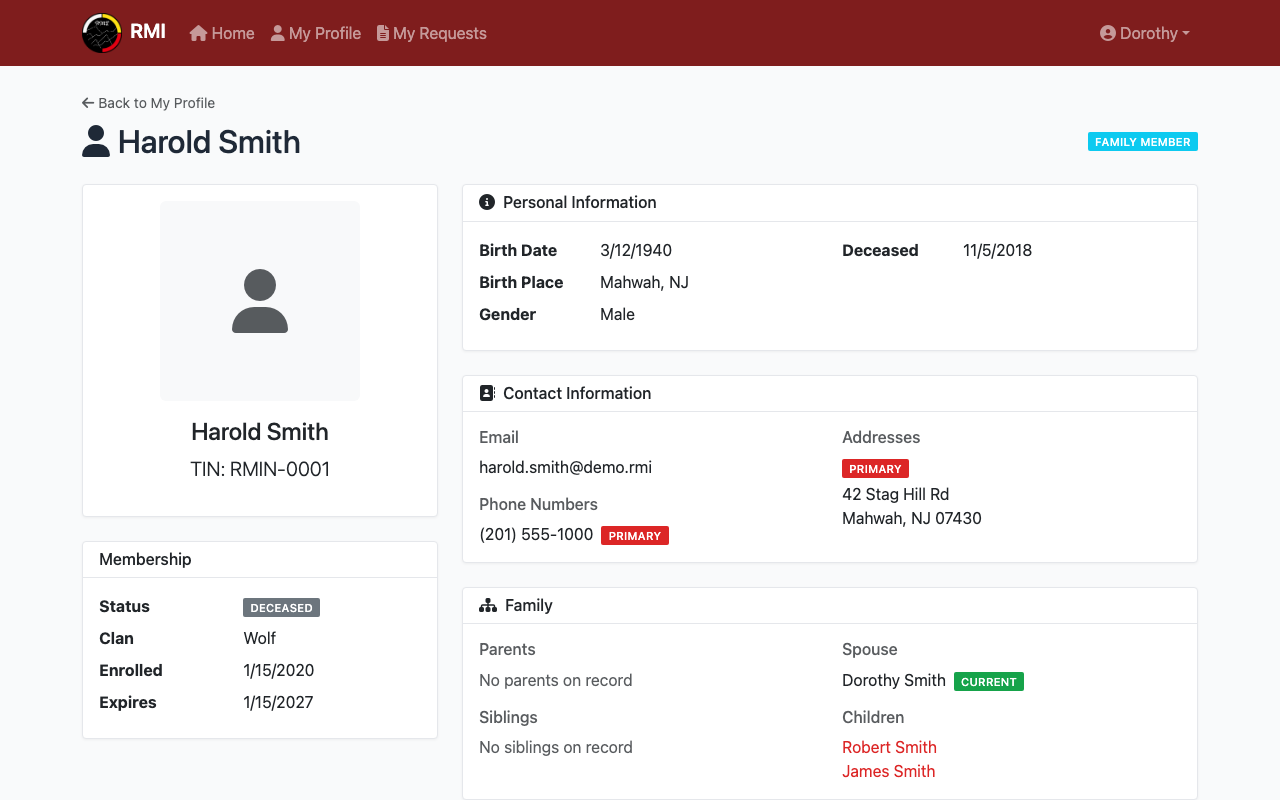Viewport: 1280px width, 800px height.
Task: Click the person icon beside Harold Smith heading
Action: [x=95, y=141]
